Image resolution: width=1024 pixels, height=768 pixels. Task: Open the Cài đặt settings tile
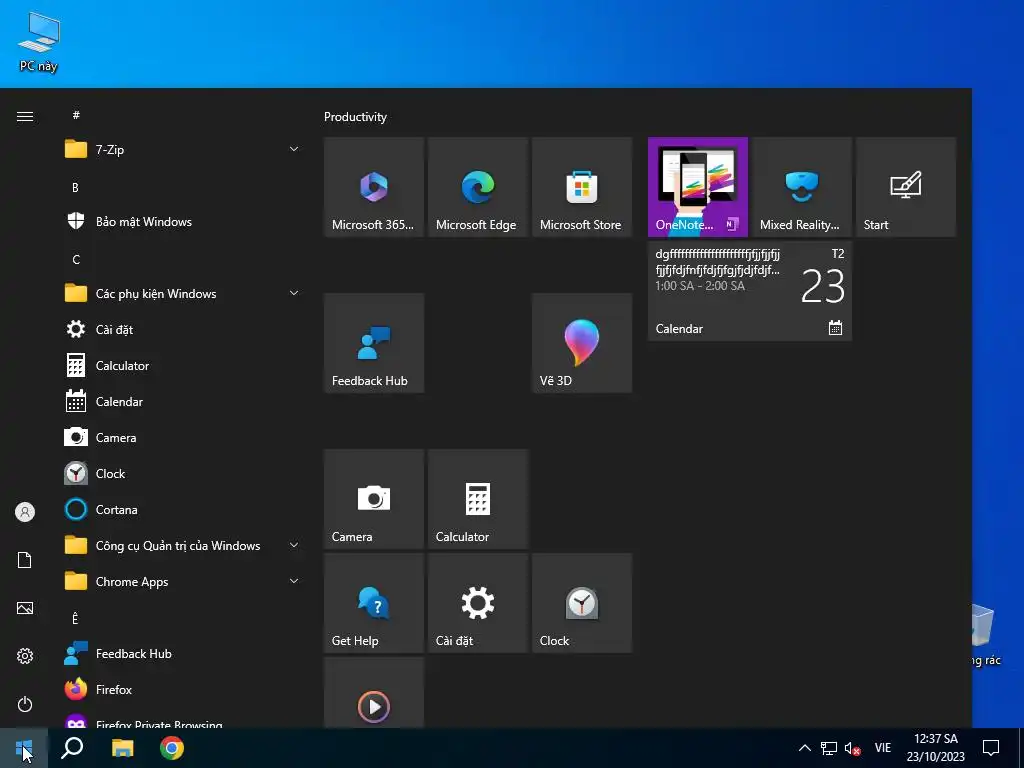point(477,603)
